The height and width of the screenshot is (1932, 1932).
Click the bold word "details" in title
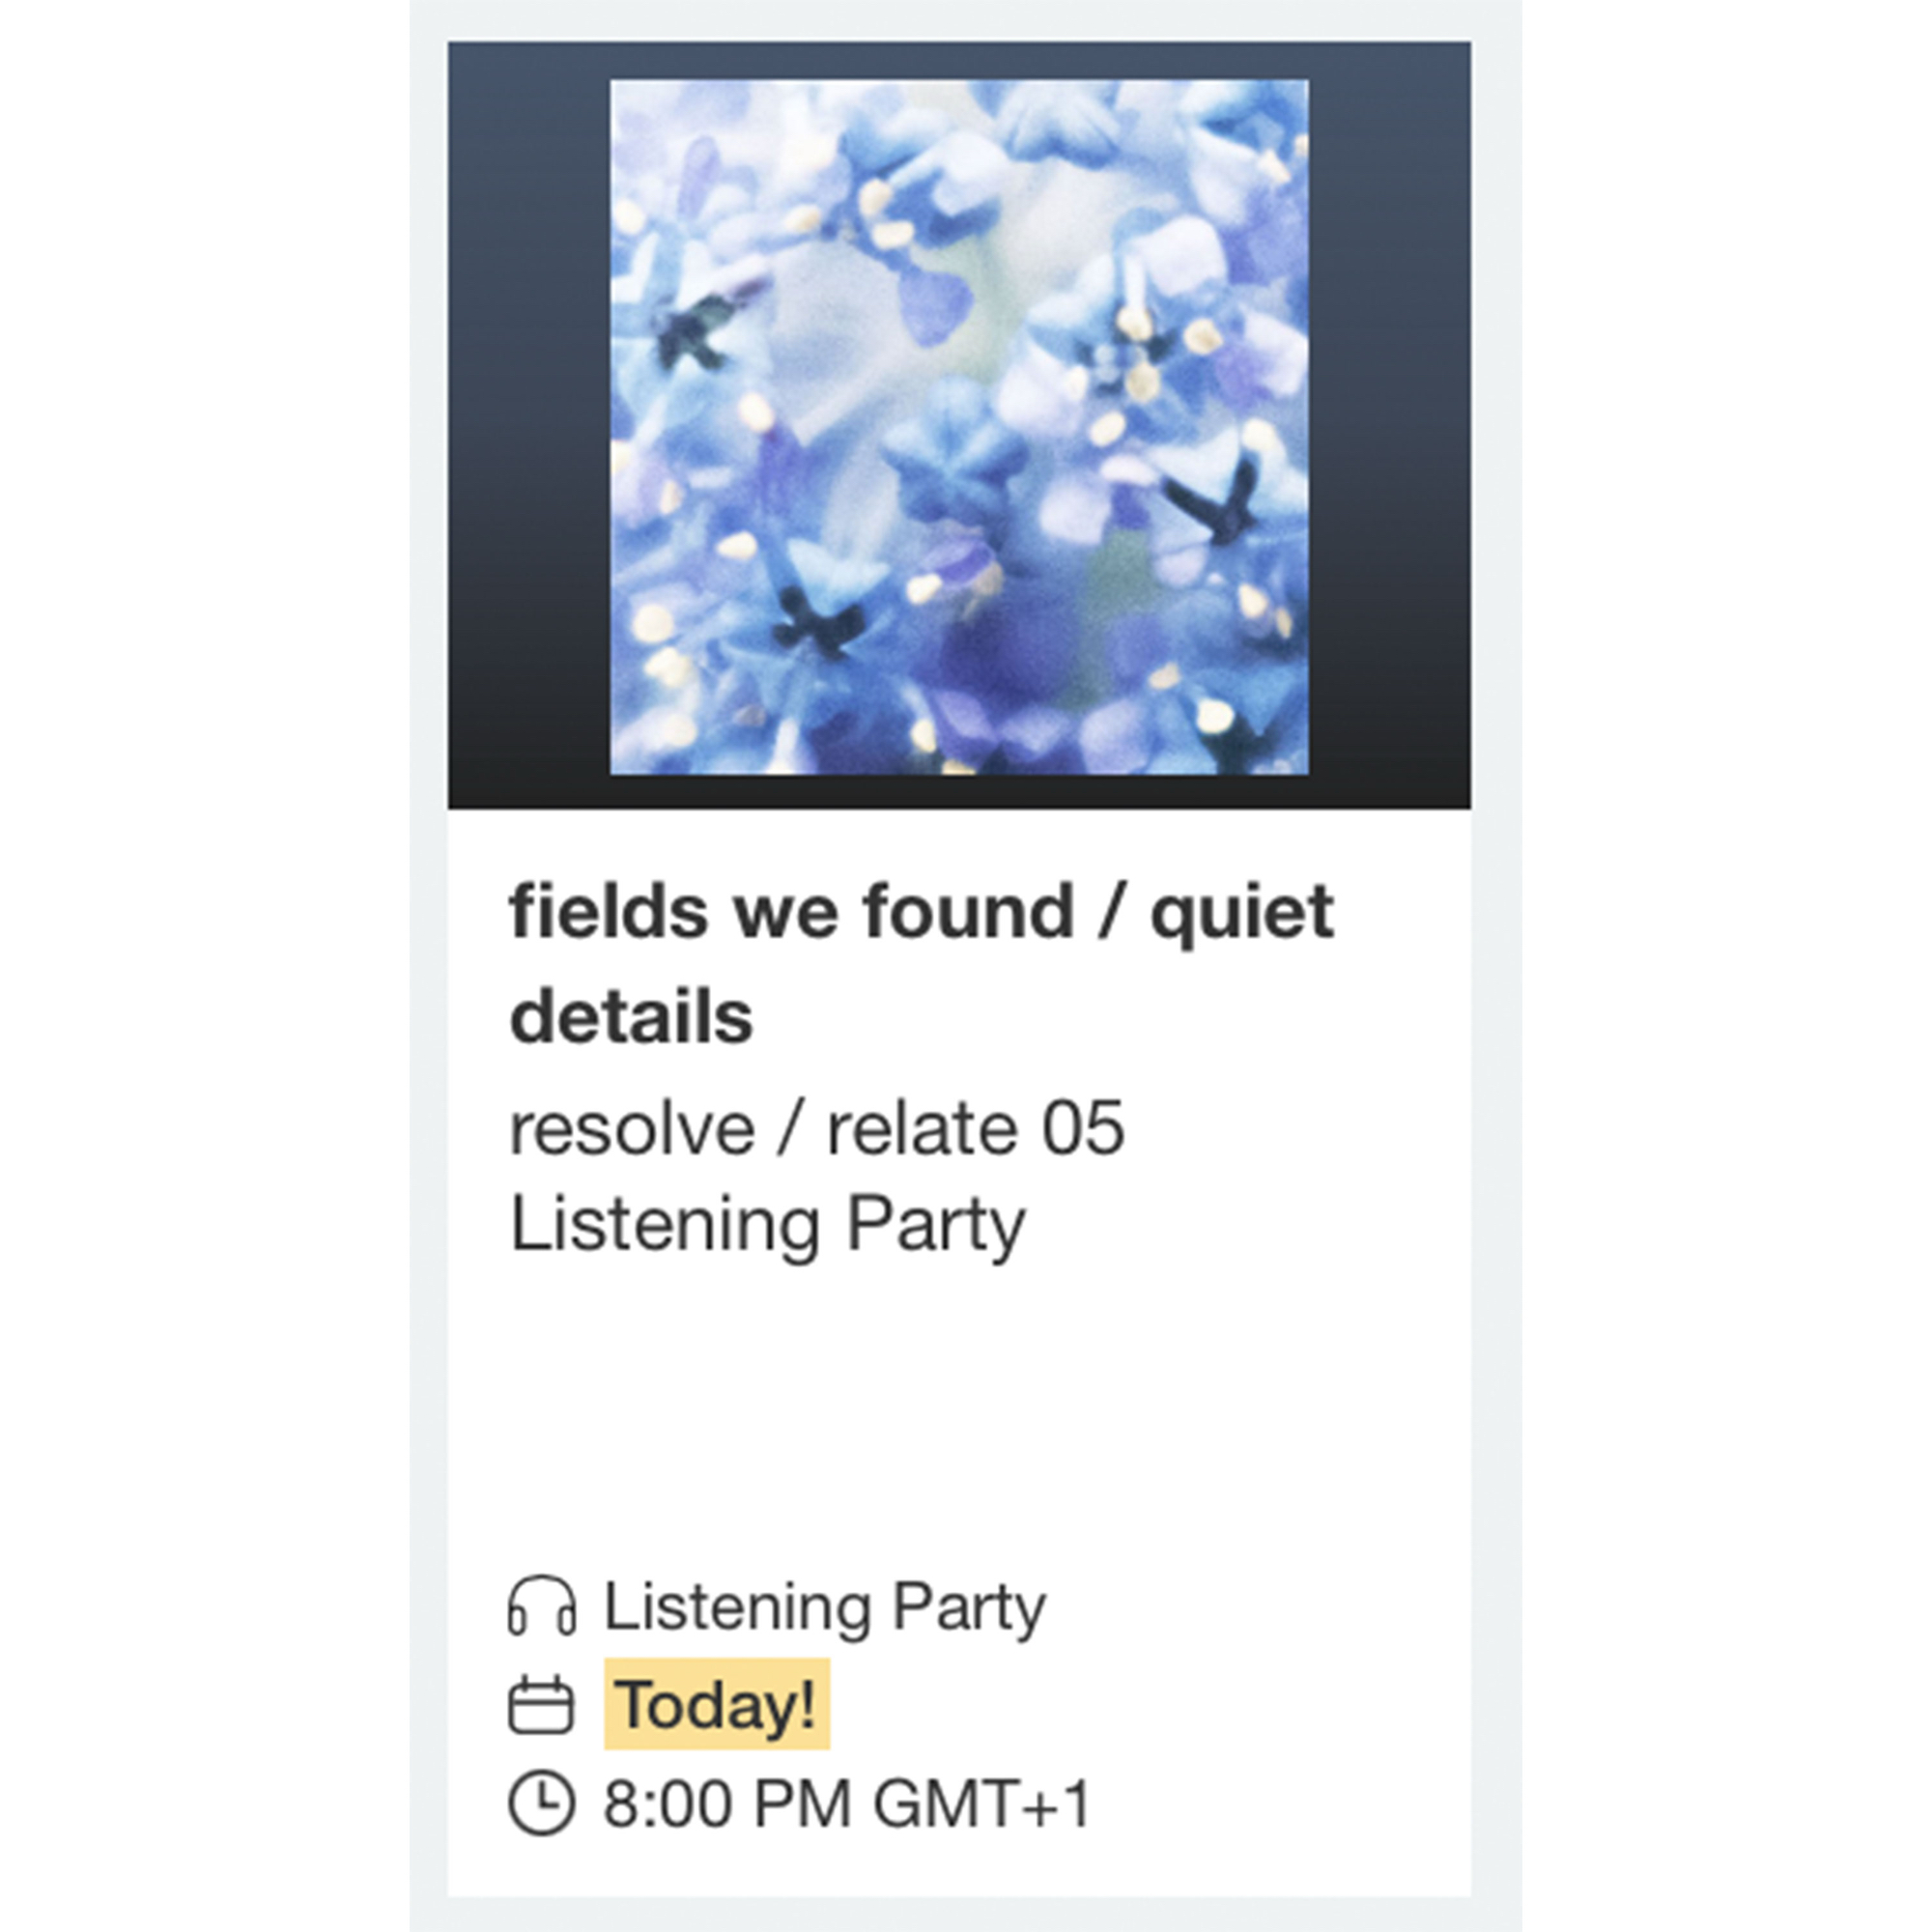(x=631, y=1017)
